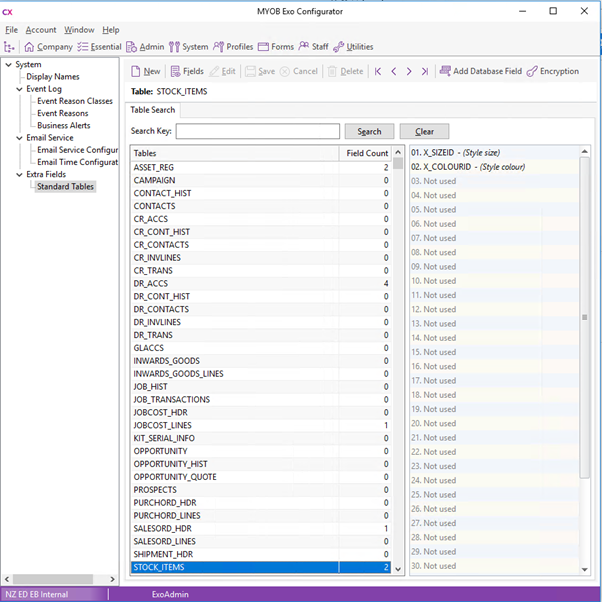Viewport: 602px width, 602px height.
Task: Click the Field Count column header
Action: 365,153
